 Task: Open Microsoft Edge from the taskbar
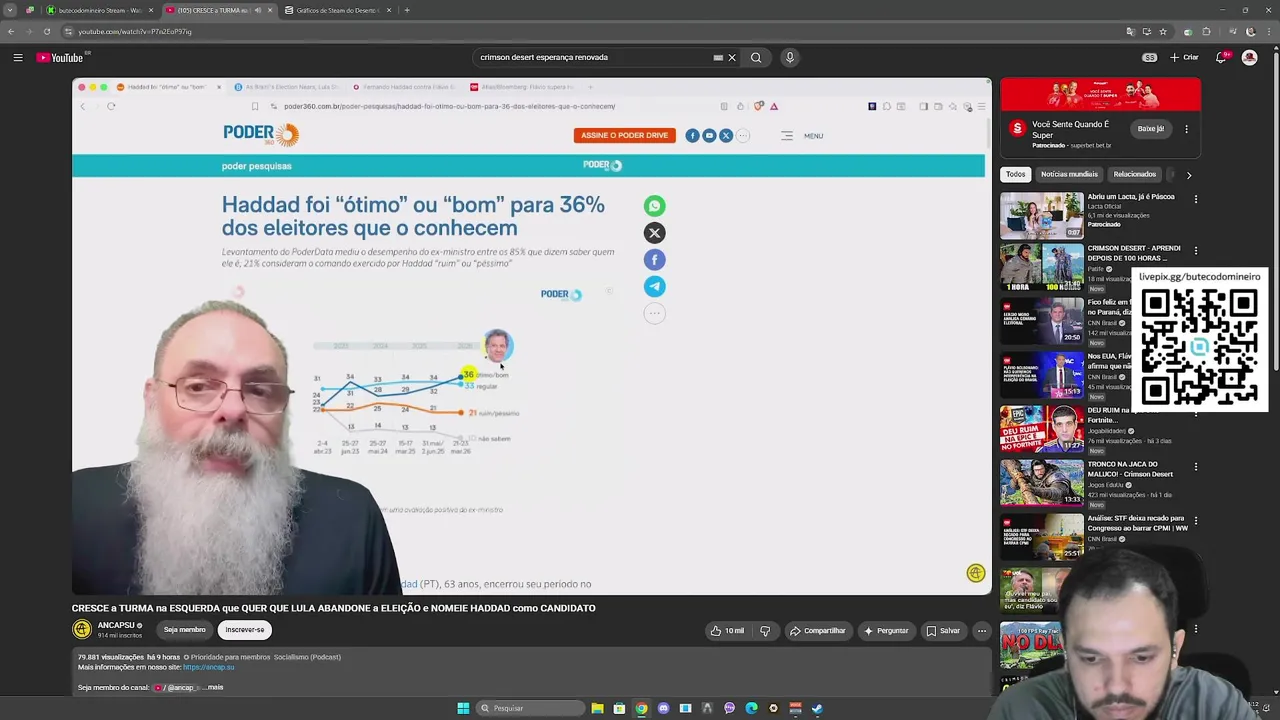(751, 708)
